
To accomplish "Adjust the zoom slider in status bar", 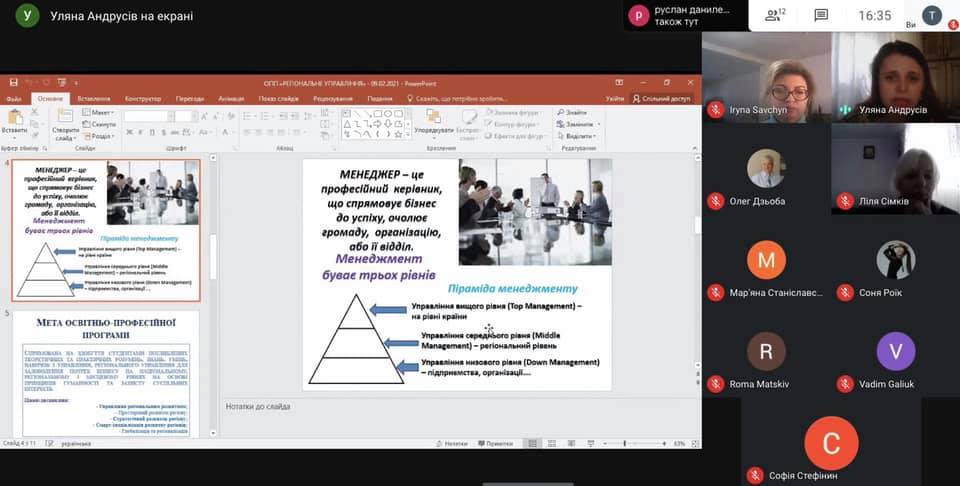I will pos(625,443).
